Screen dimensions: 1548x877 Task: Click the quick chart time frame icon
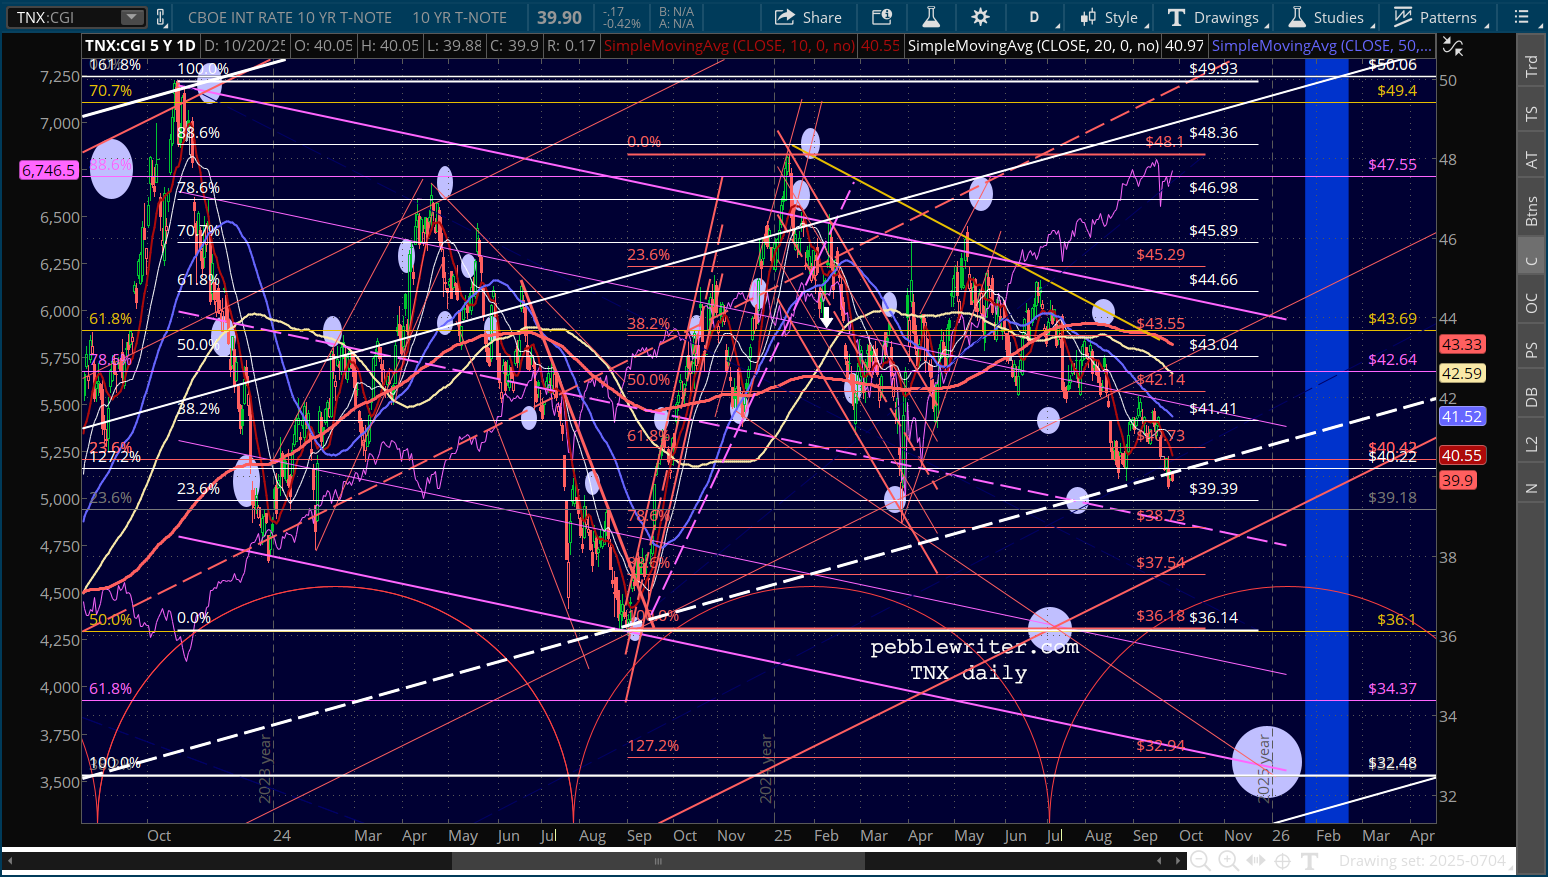click(x=881, y=17)
